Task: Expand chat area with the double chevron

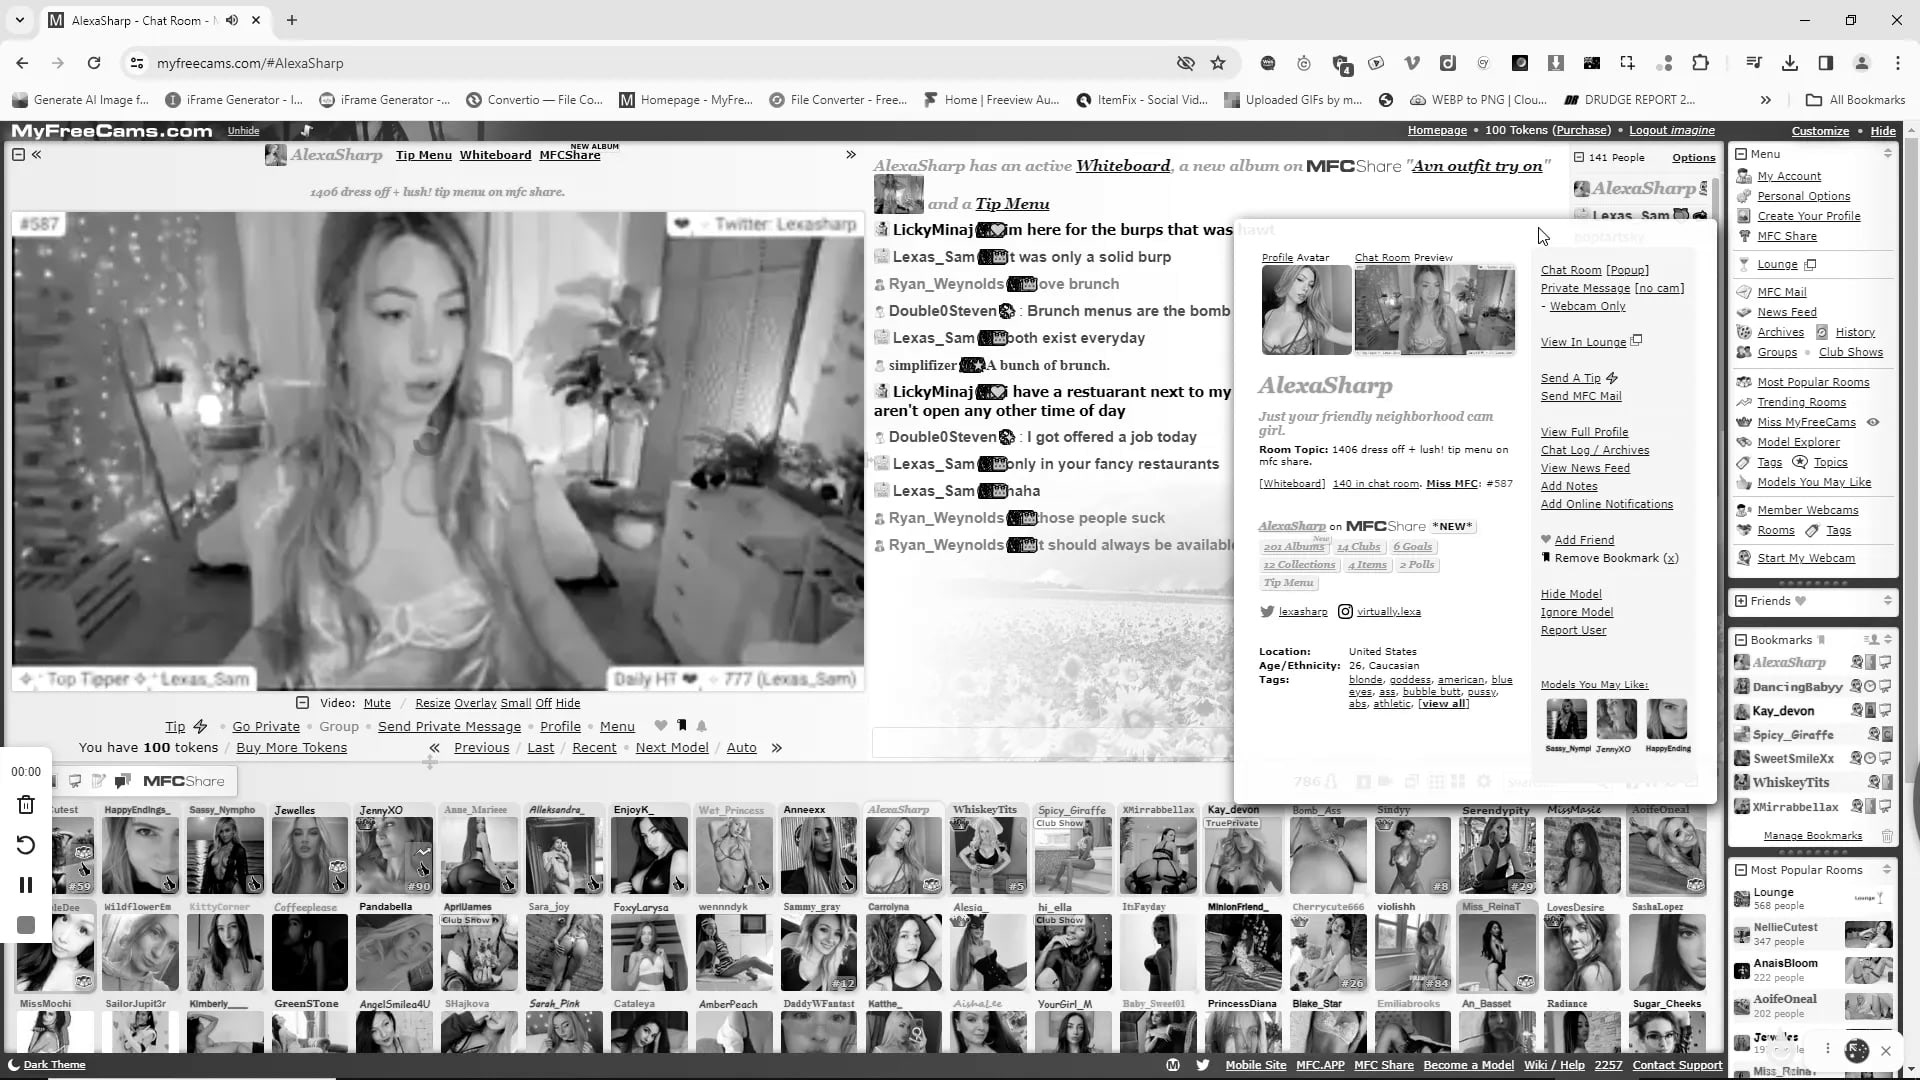Action: coord(851,155)
